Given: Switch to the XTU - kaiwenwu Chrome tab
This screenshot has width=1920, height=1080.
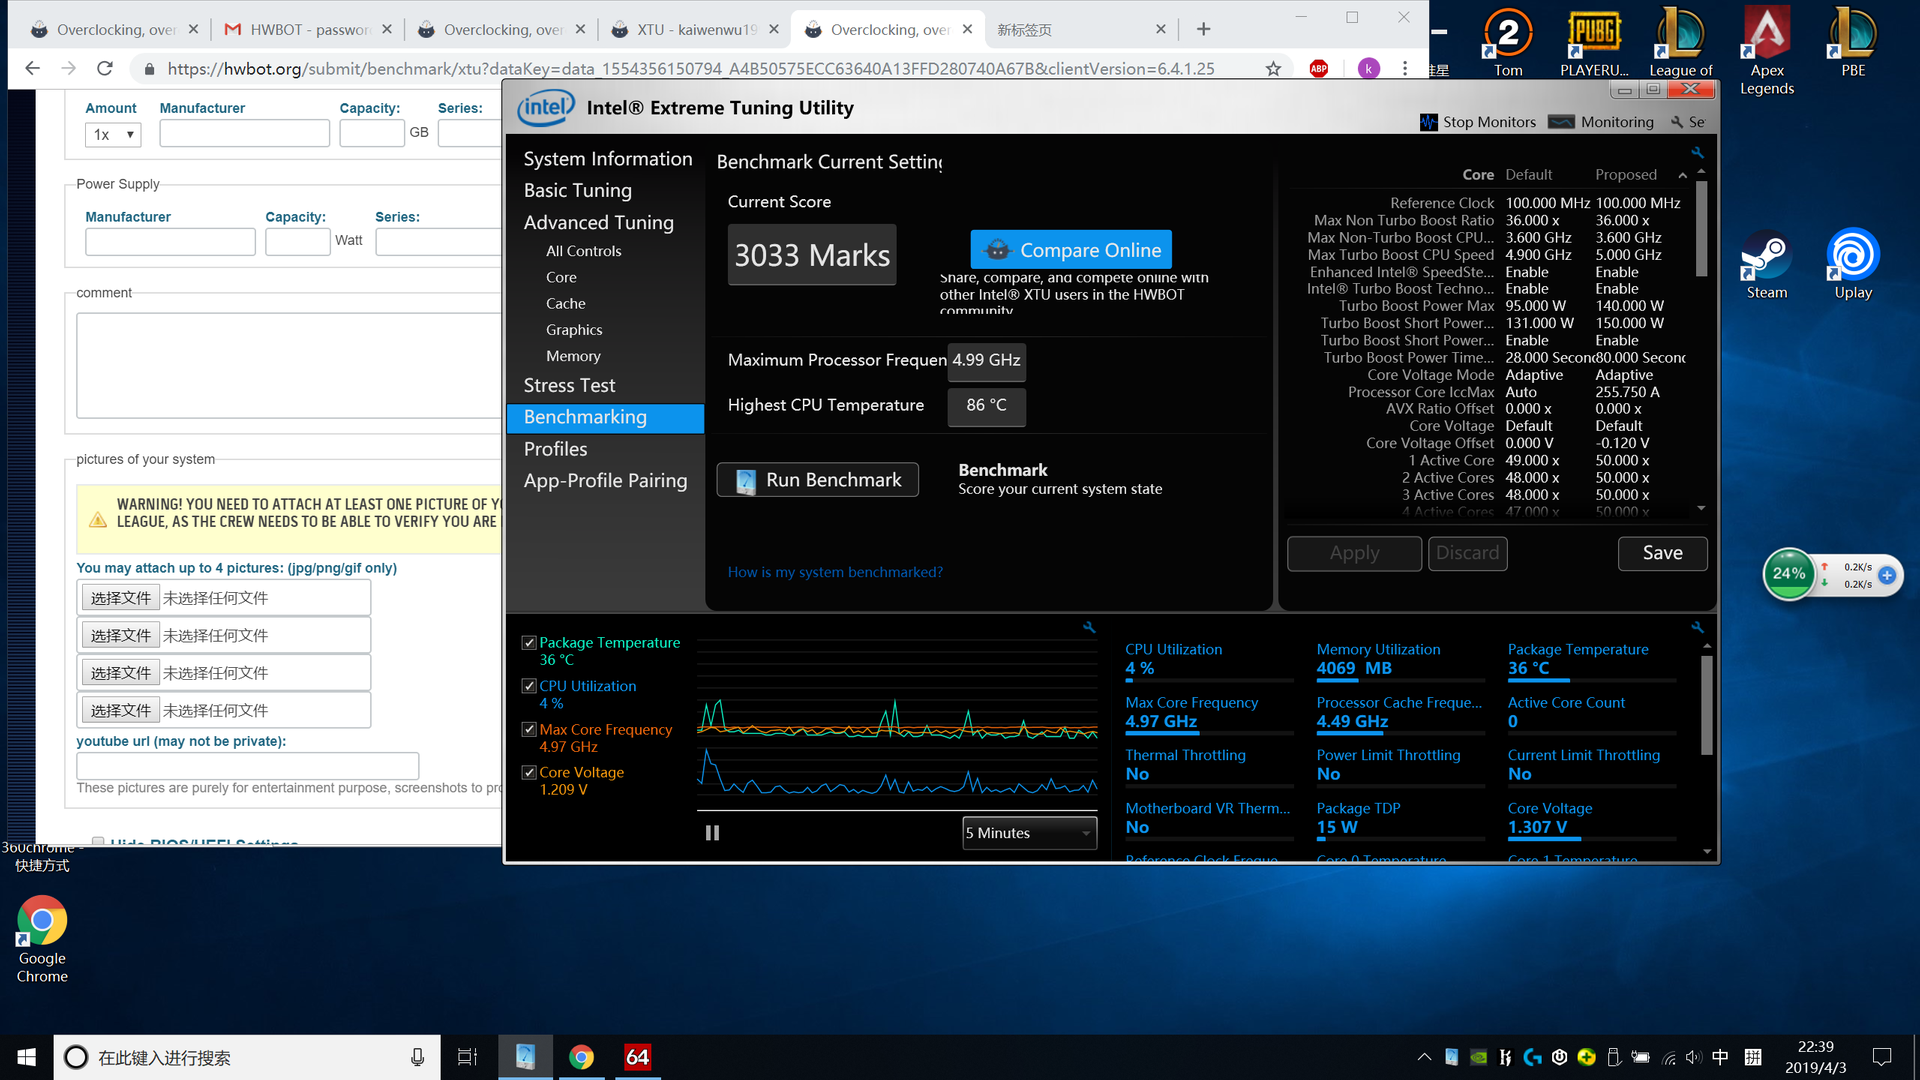Looking at the screenshot, I should [695, 30].
